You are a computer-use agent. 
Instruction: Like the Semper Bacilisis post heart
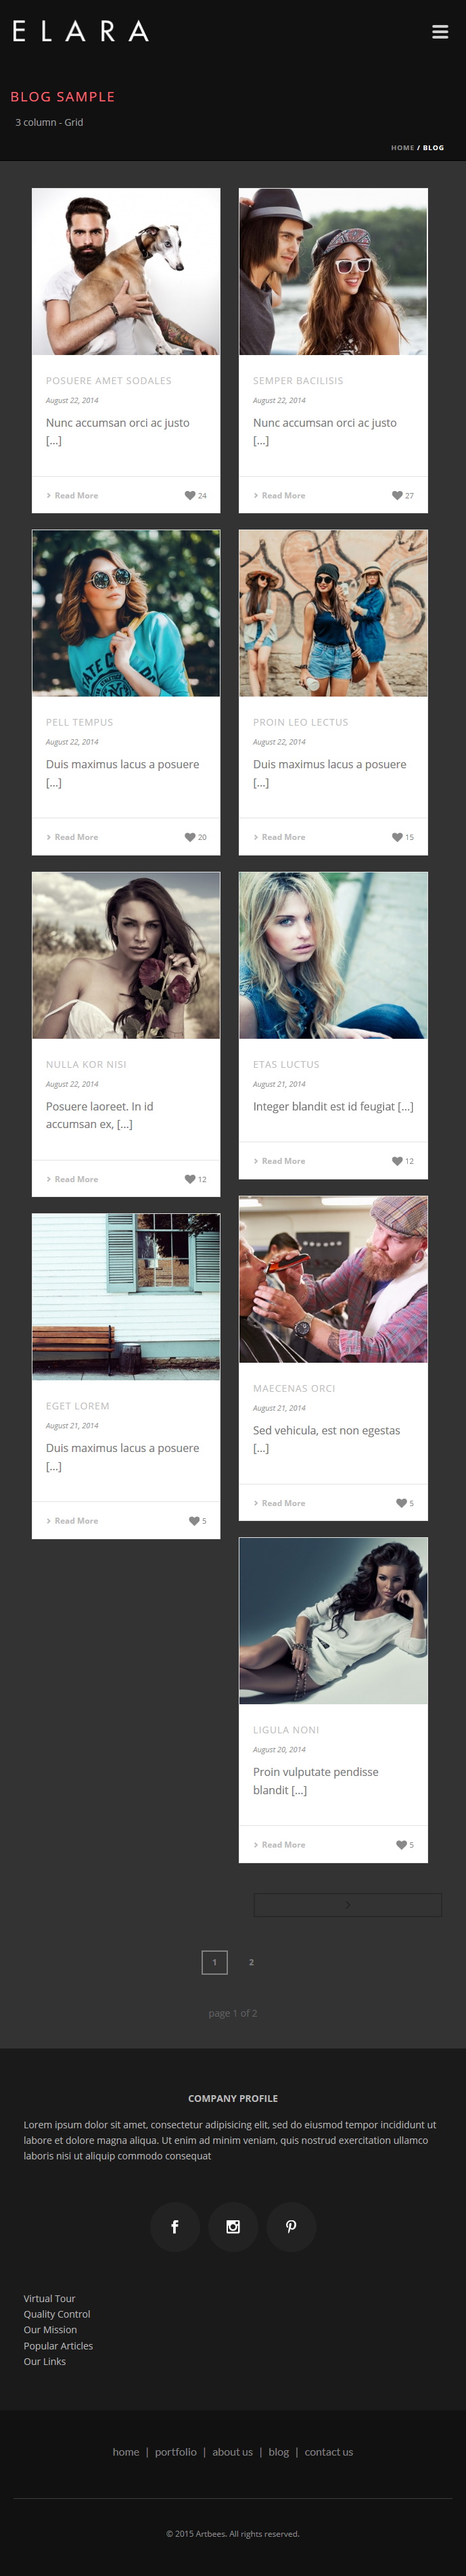pyautogui.click(x=397, y=495)
